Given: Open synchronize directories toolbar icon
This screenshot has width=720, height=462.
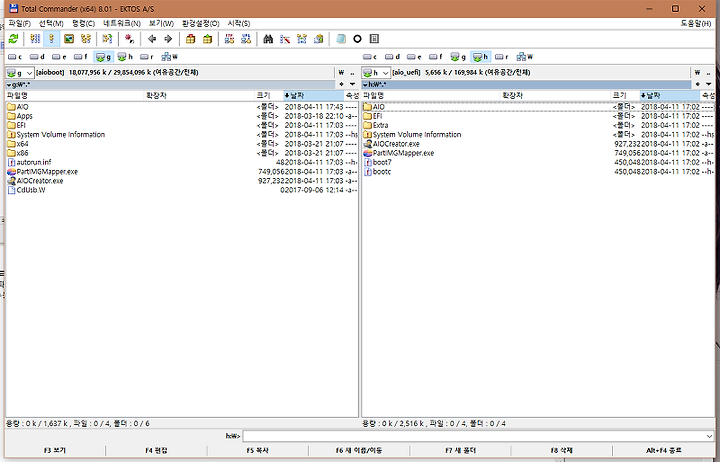Looking at the screenshot, I should [x=302, y=39].
